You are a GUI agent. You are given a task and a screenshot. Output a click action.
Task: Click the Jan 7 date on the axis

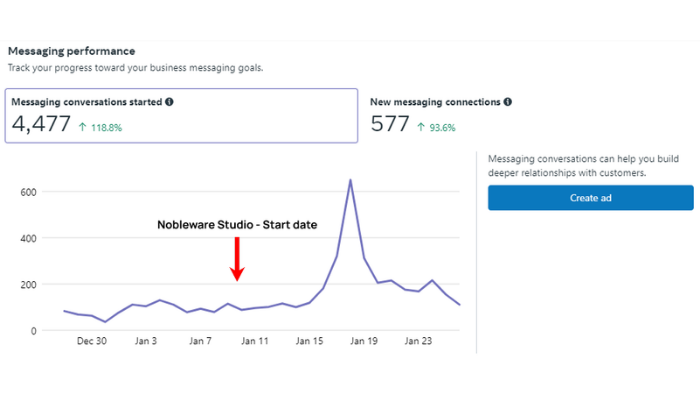click(x=200, y=341)
